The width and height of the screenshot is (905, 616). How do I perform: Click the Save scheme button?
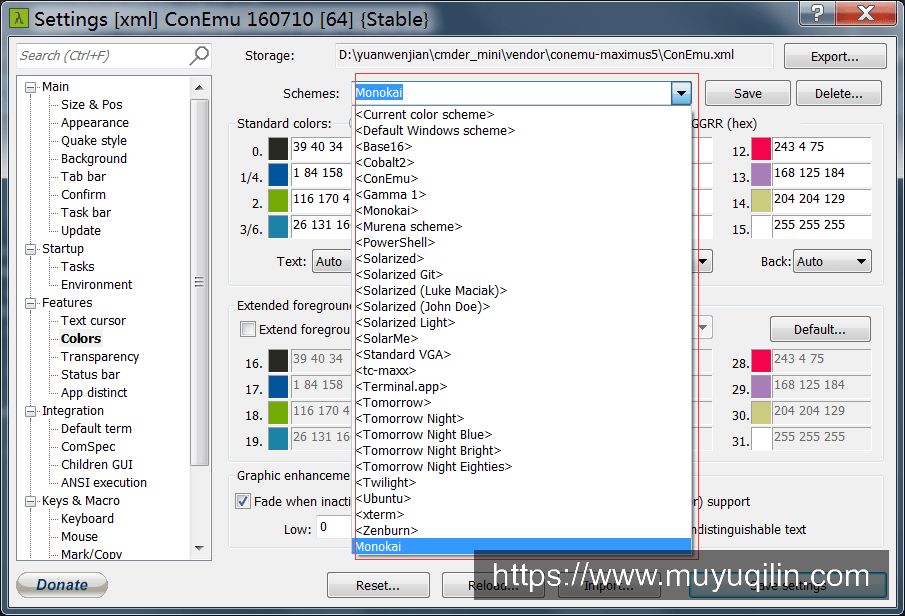point(747,93)
